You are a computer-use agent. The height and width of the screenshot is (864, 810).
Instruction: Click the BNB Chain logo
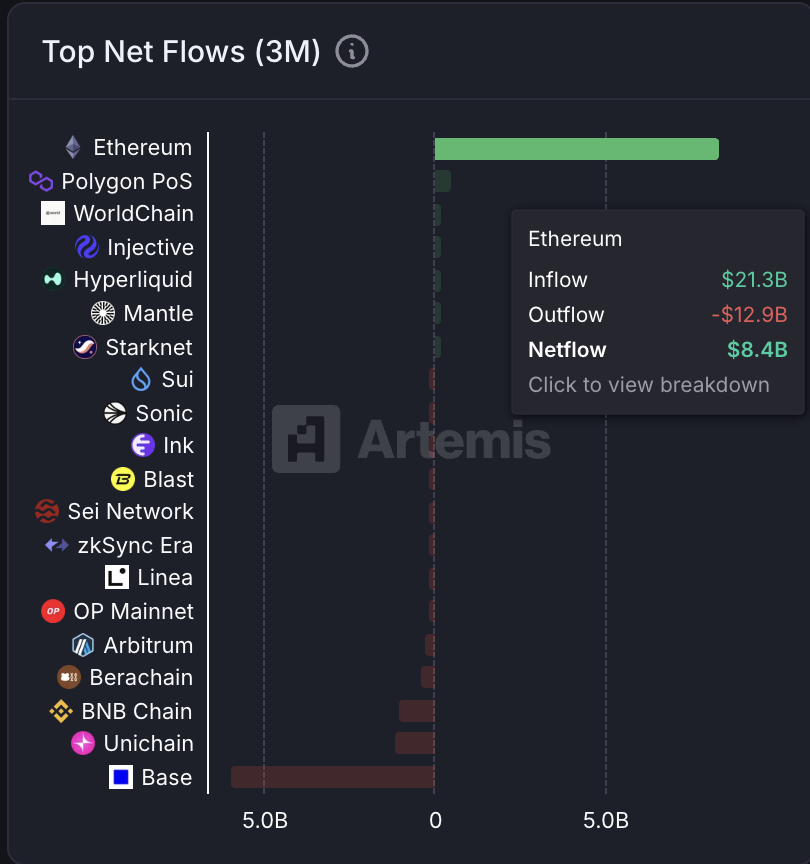coord(61,711)
